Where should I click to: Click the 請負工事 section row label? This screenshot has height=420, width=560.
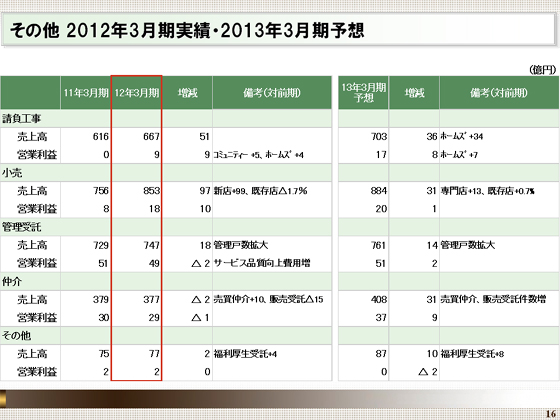[x=21, y=118]
